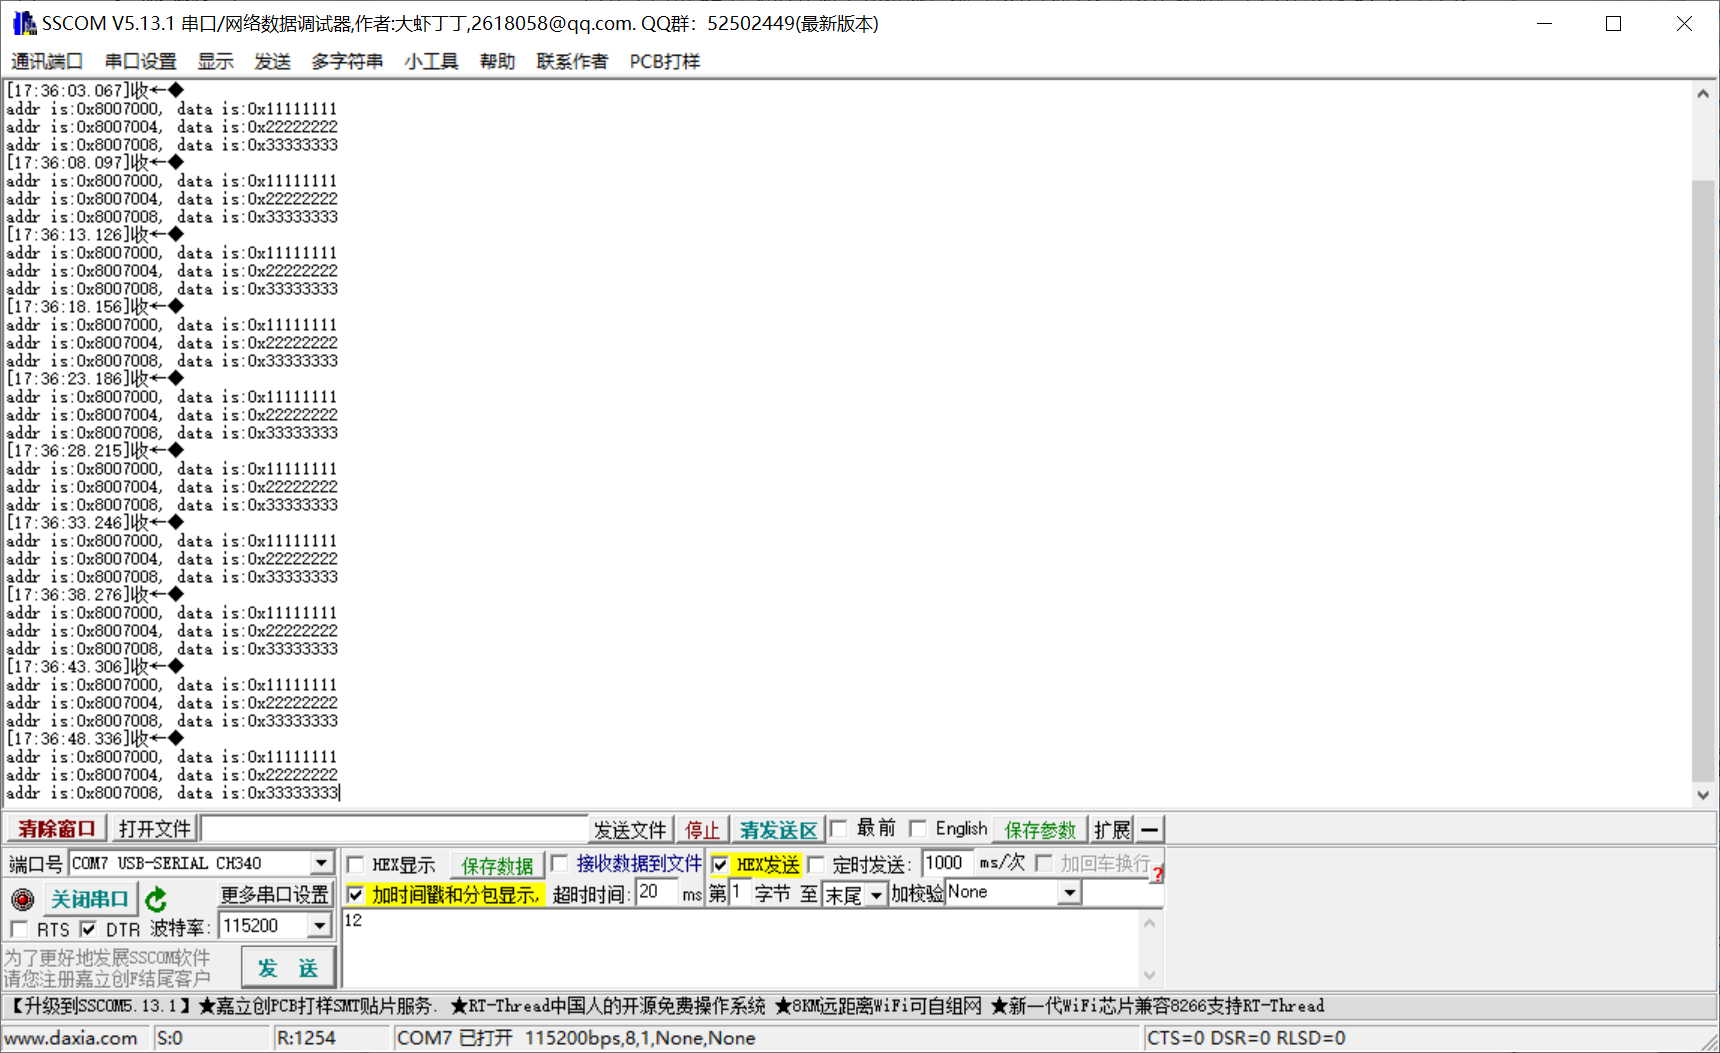Toggle the RTS checkbox

[19, 929]
